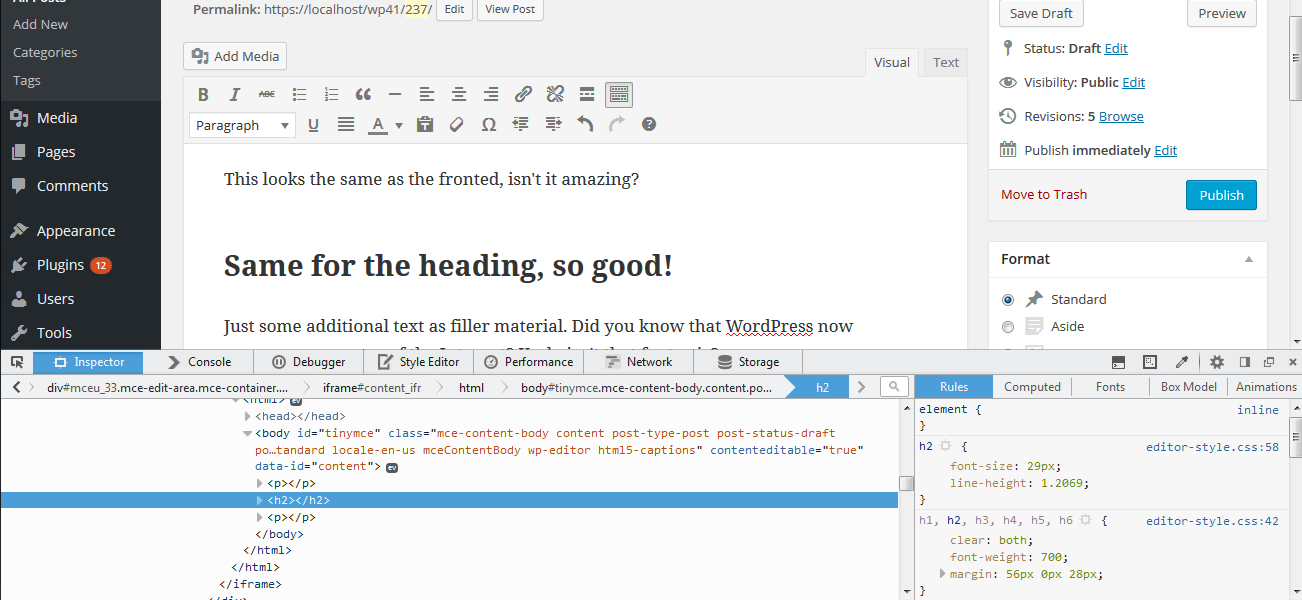Open the text color picker arrow
The height and width of the screenshot is (600, 1302).
pos(398,125)
